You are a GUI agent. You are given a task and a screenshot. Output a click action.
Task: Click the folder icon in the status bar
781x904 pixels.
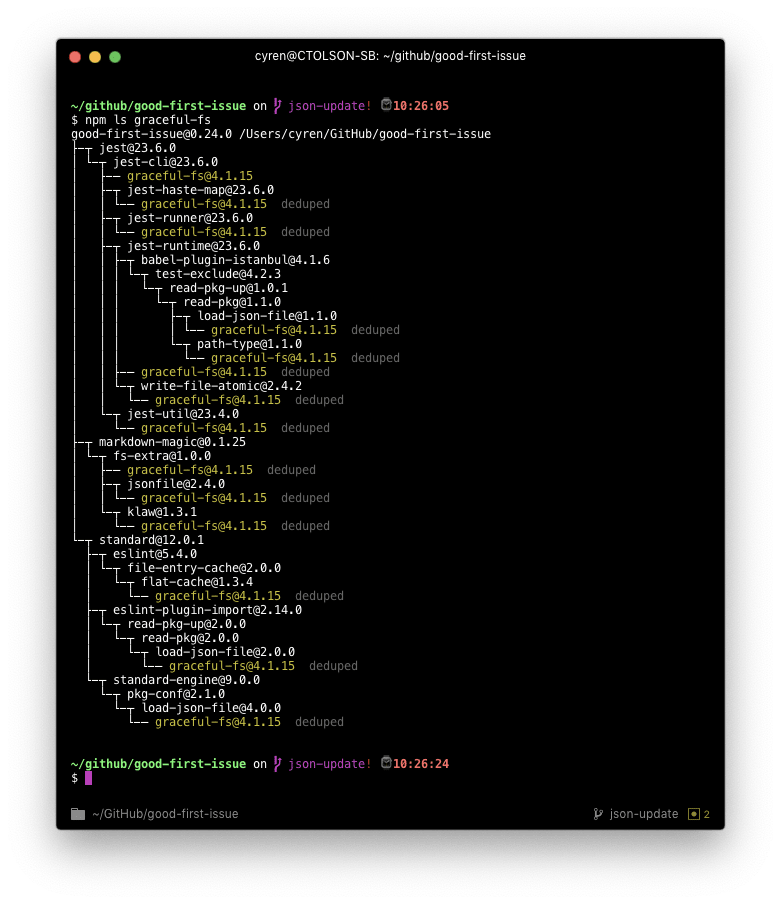coord(78,813)
